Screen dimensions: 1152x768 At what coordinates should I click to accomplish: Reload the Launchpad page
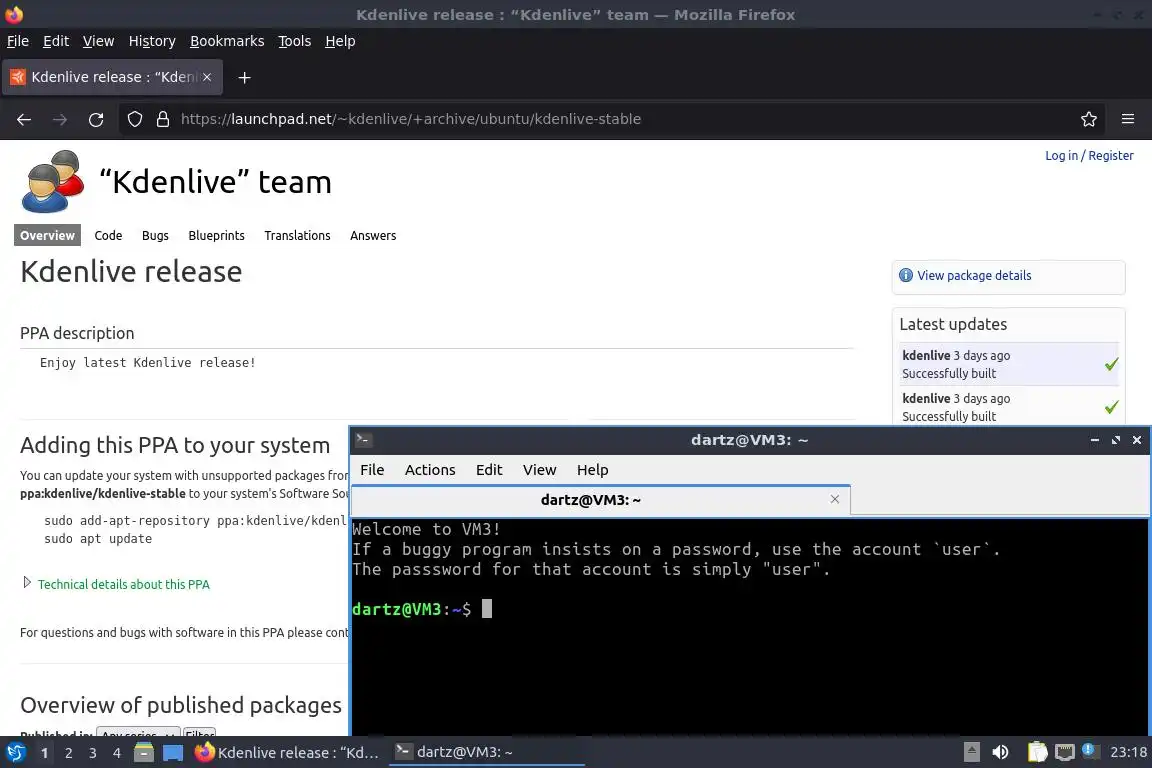click(x=96, y=119)
